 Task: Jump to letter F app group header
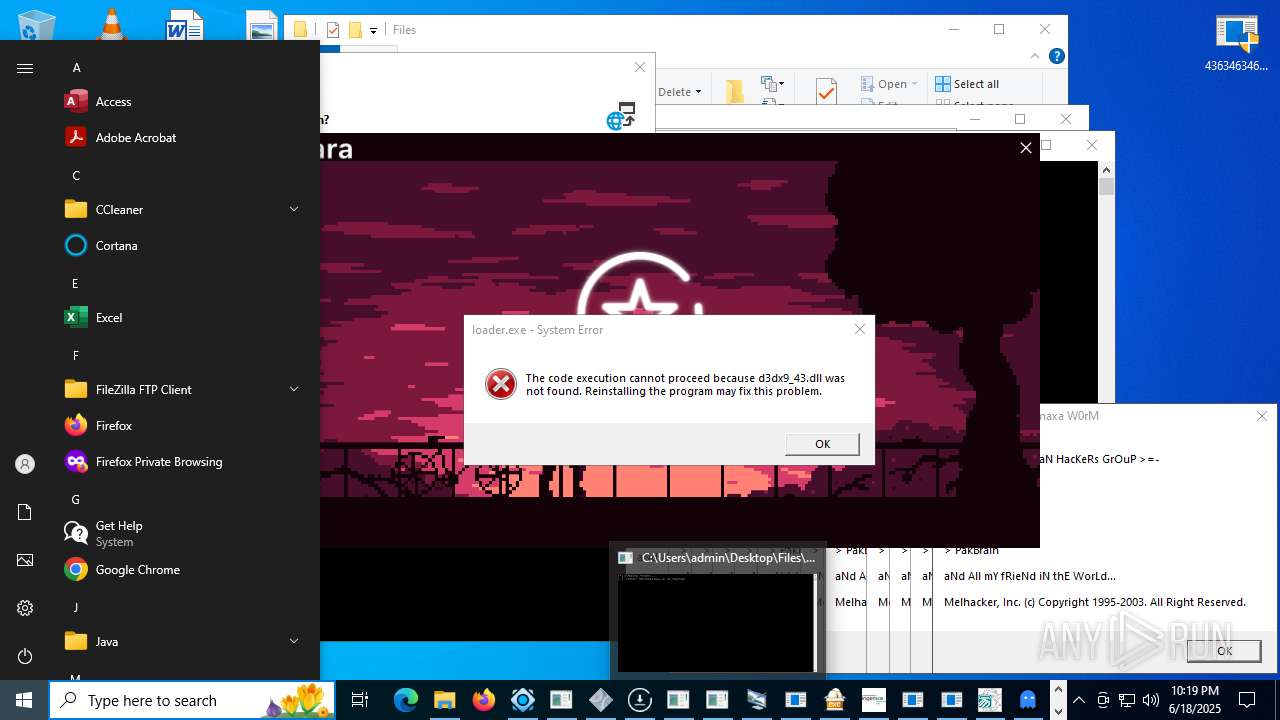pyautogui.click(x=75, y=355)
